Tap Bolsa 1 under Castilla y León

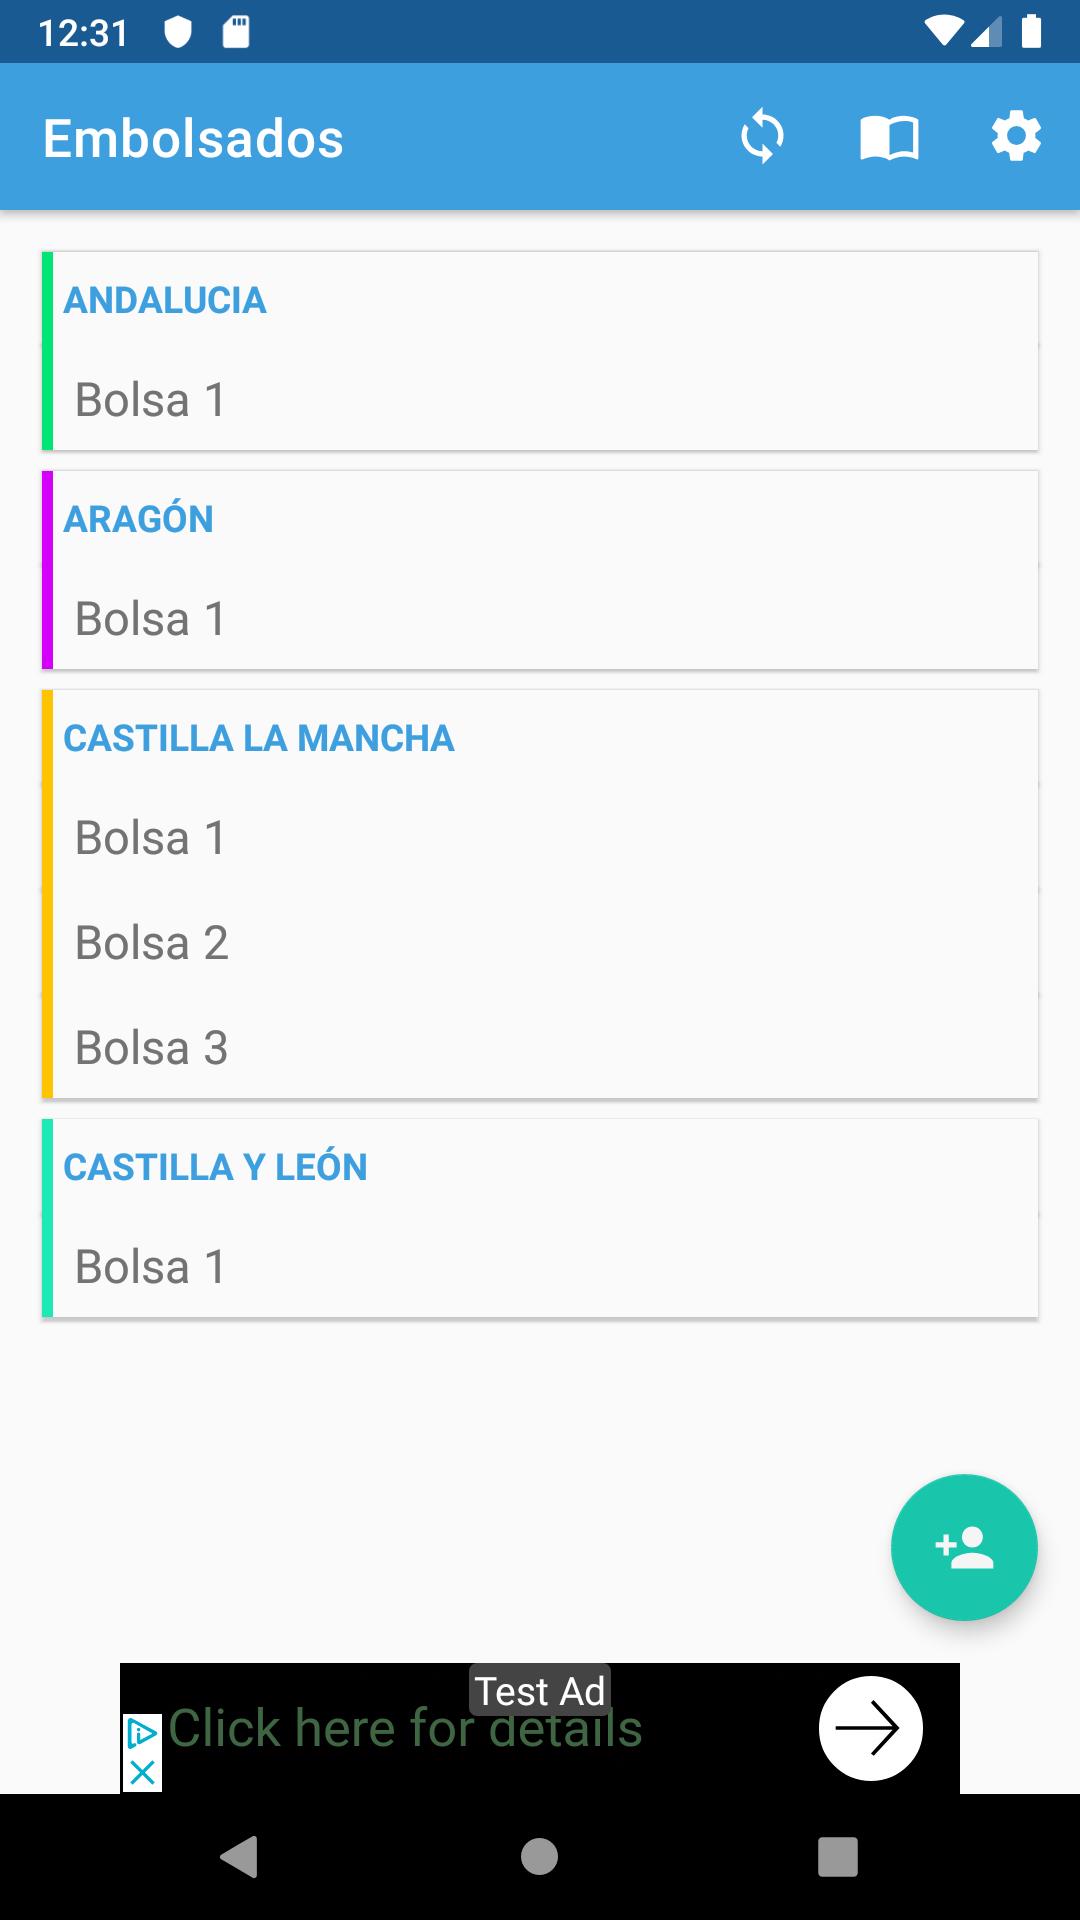151,1267
